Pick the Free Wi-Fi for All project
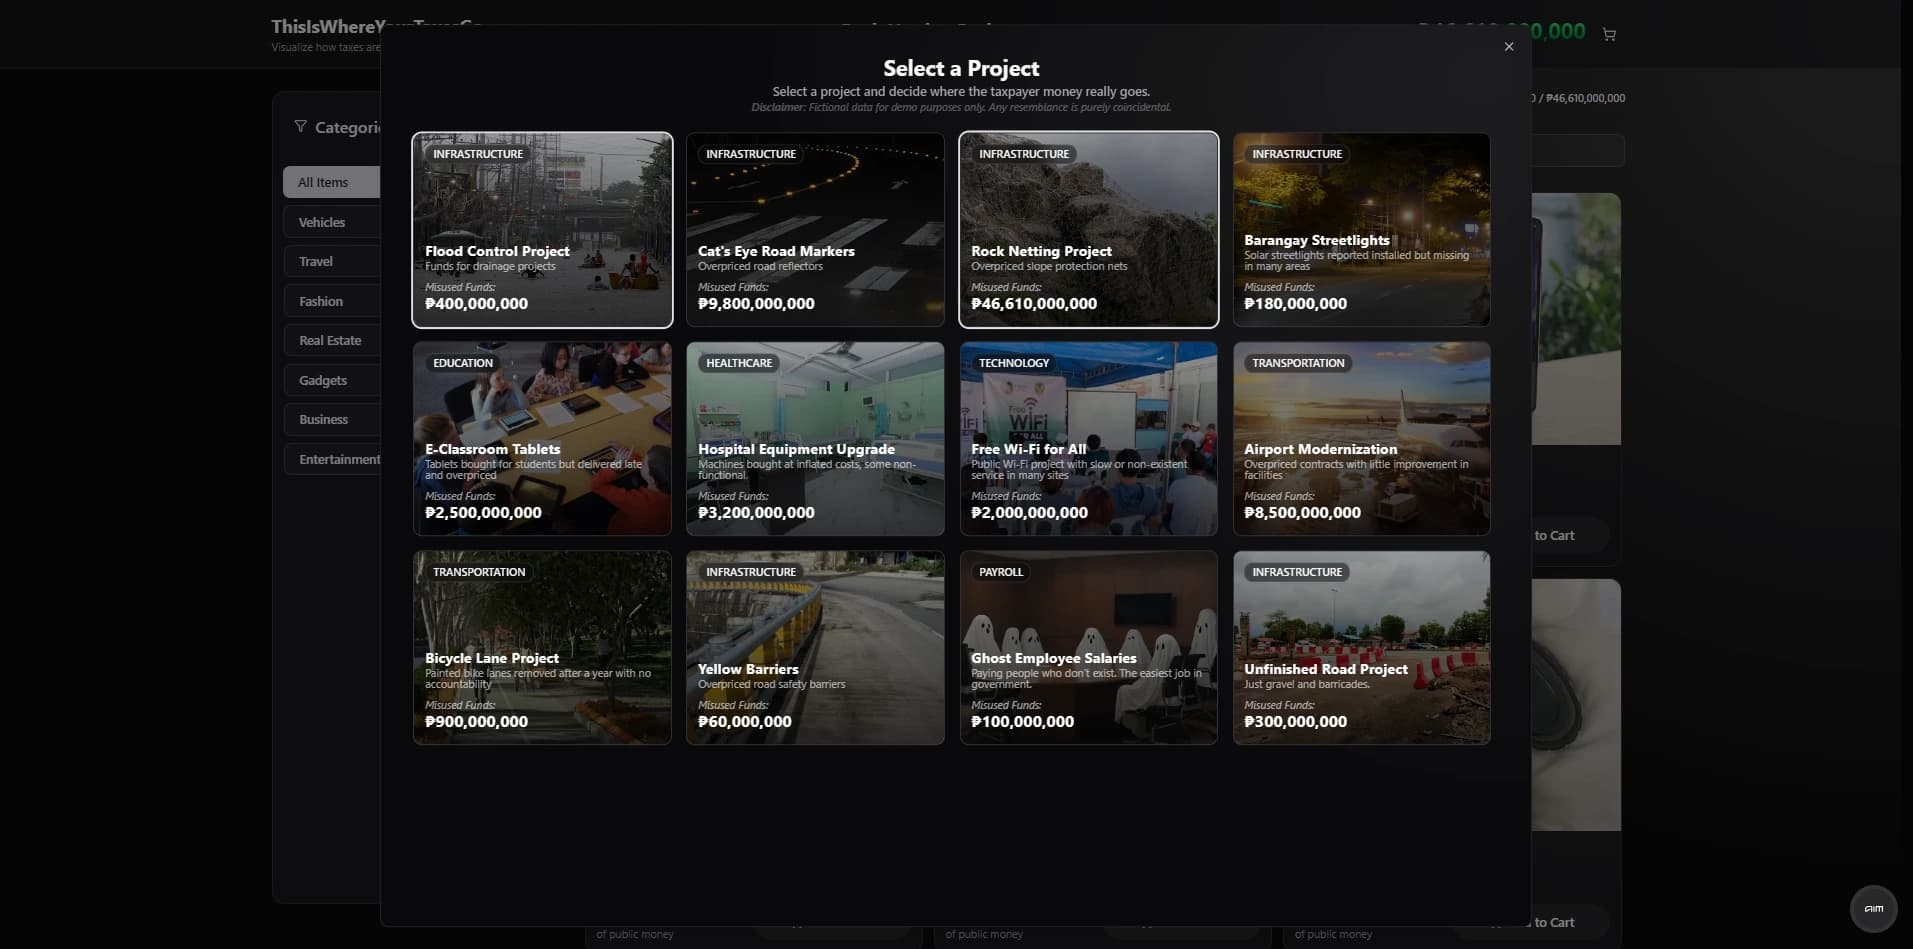 pos(1088,439)
